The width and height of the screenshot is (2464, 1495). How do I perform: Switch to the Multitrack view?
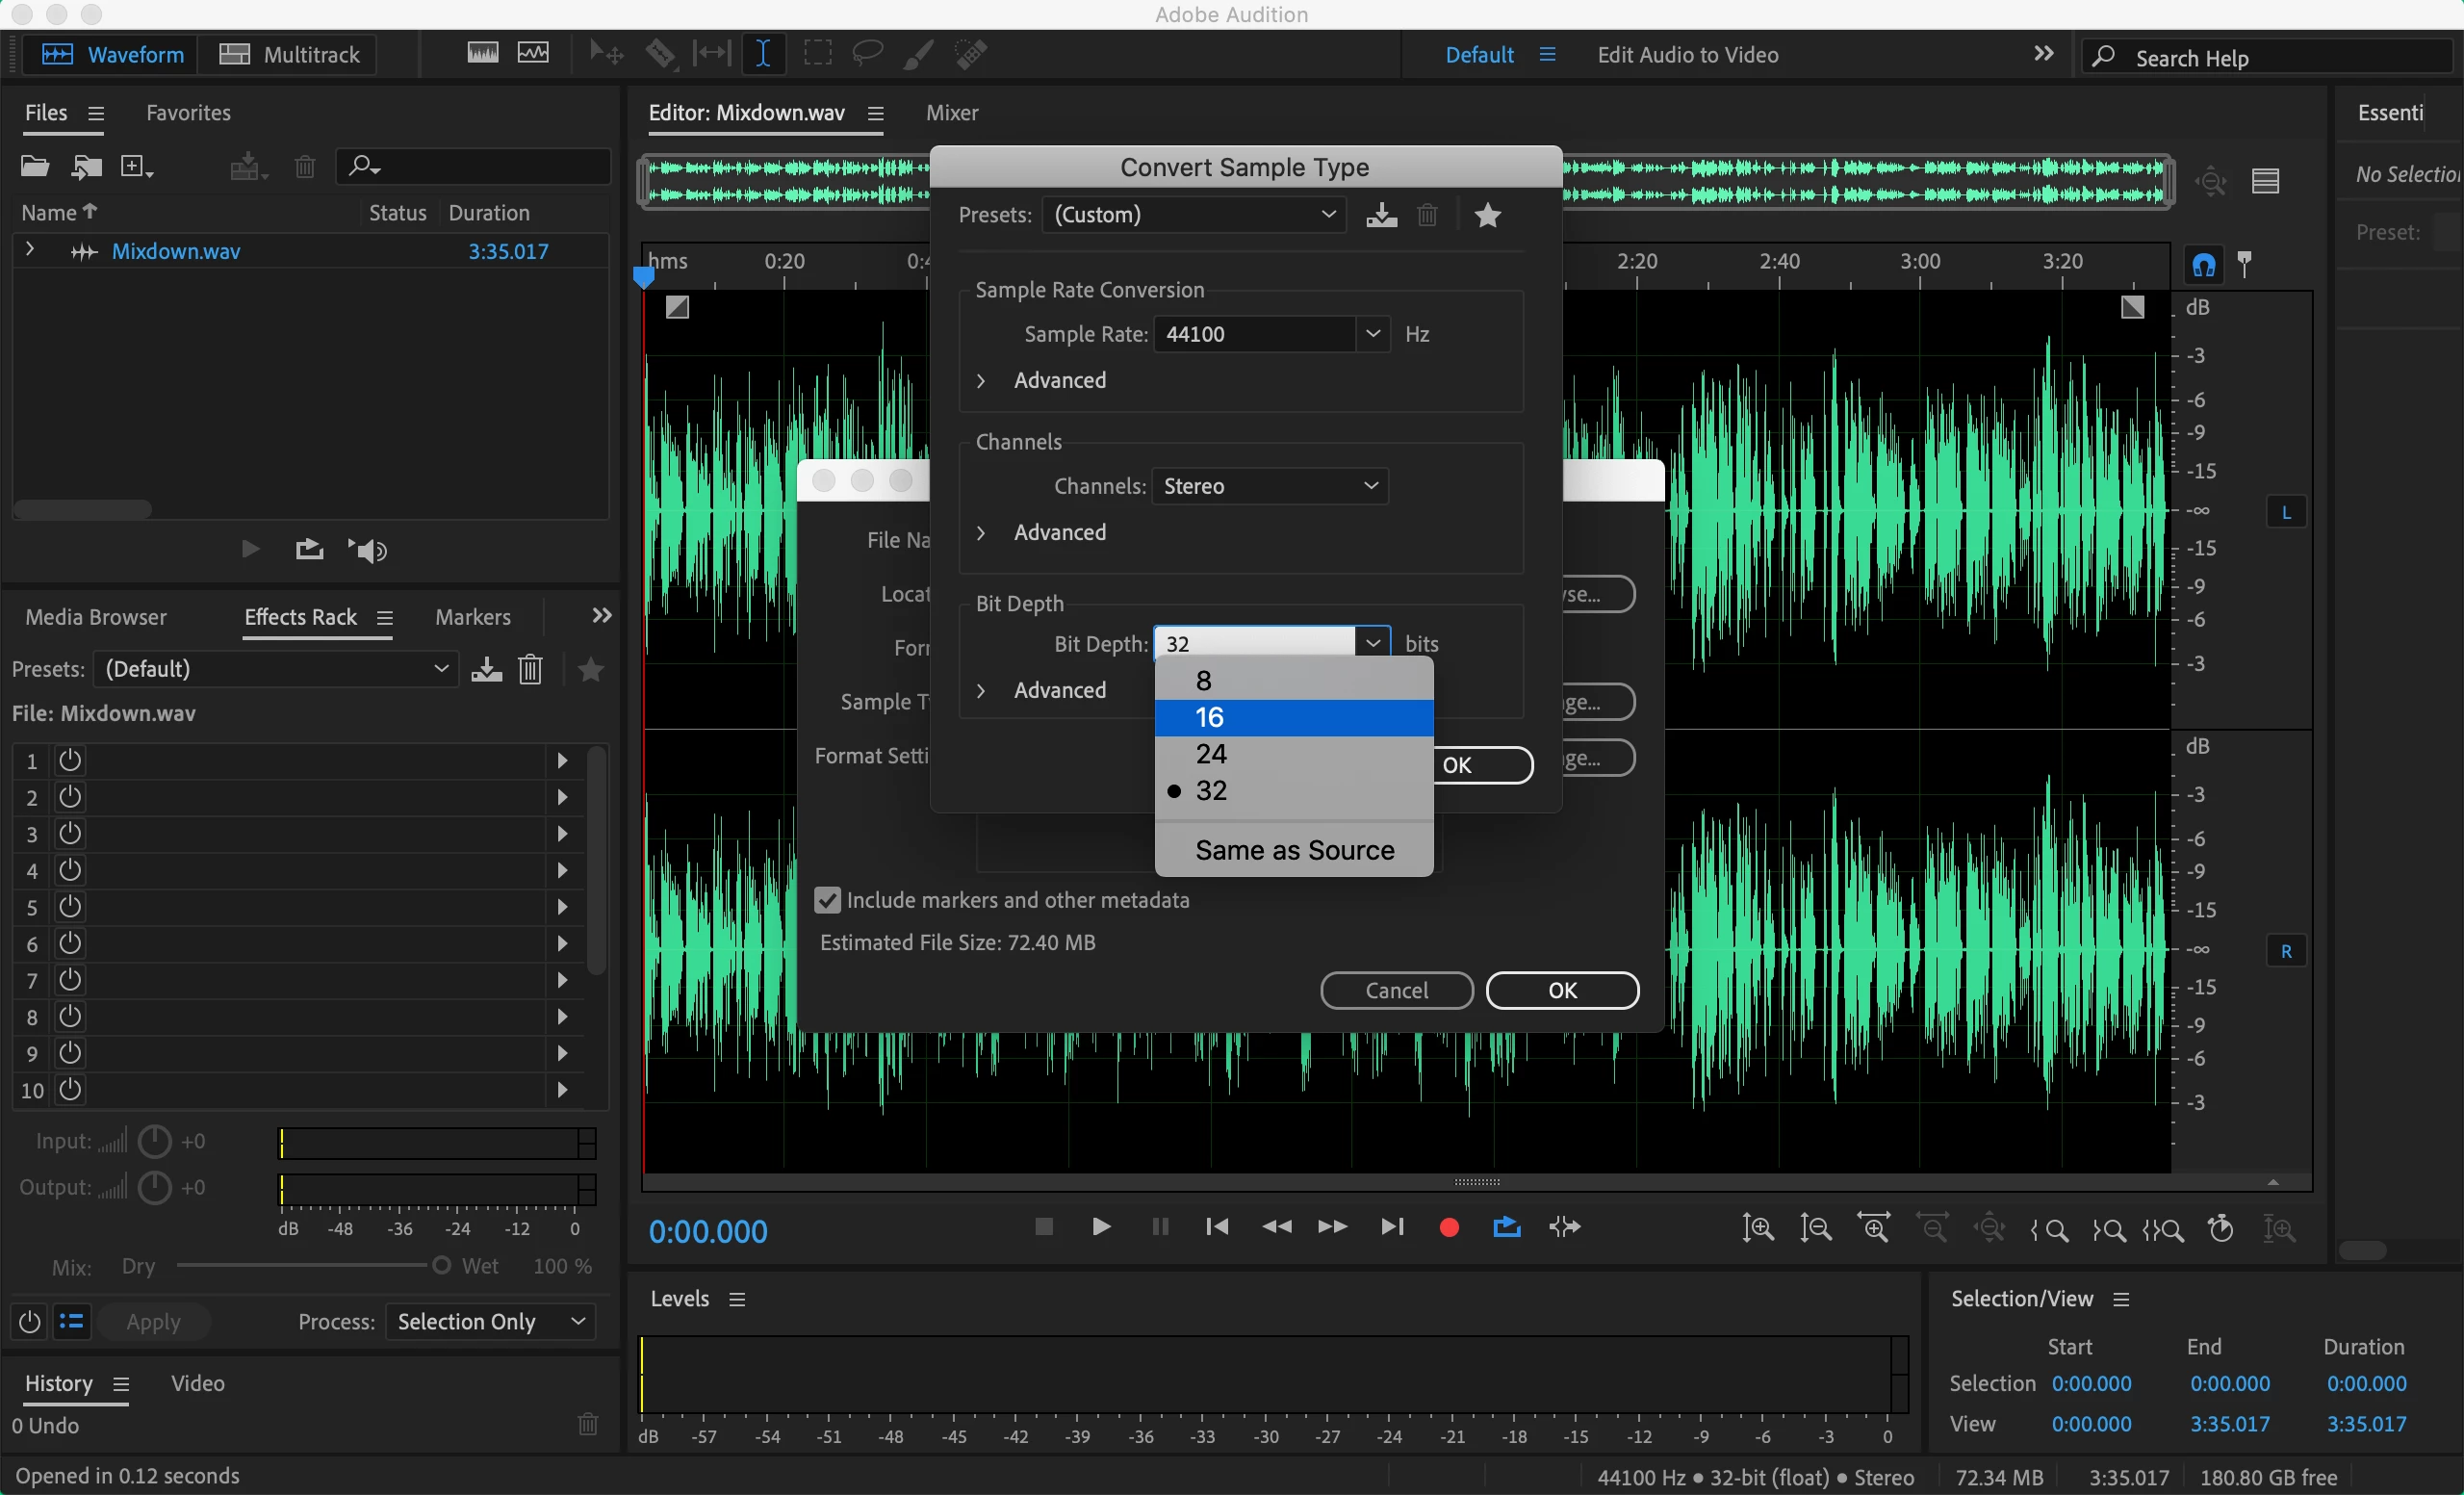[x=290, y=54]
